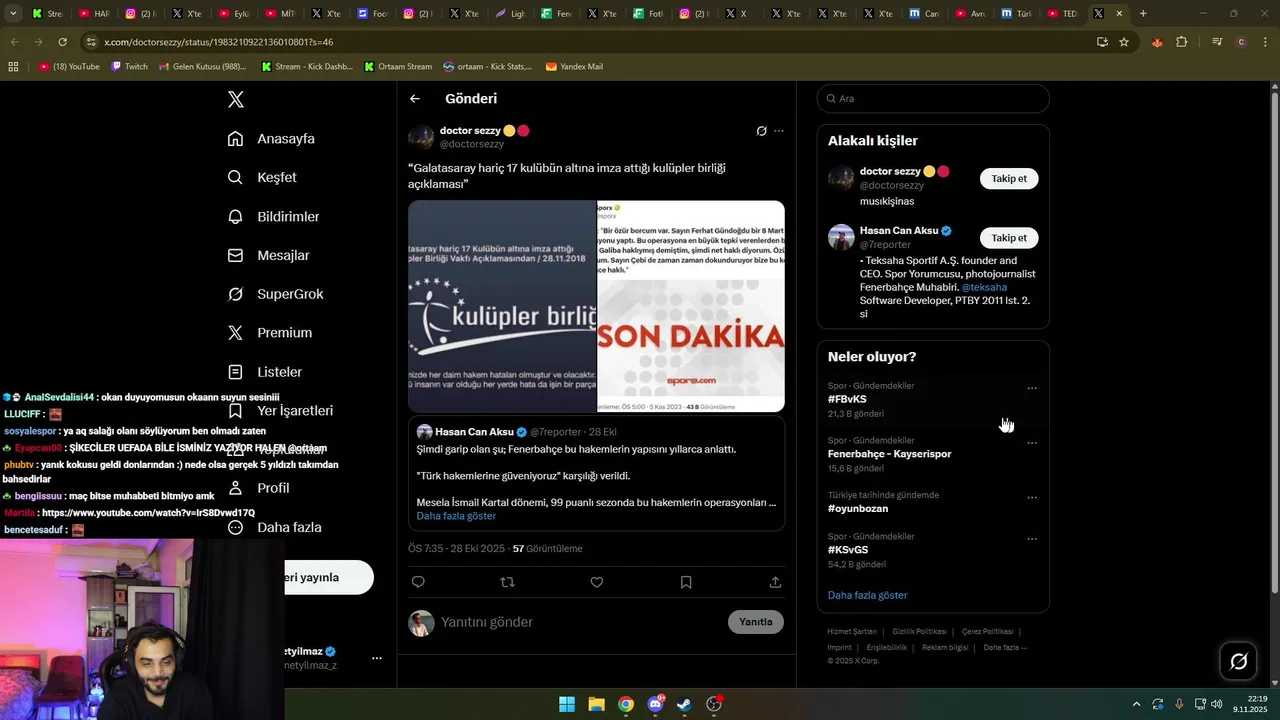The height and width of the screenshot is (720, 1280).
Task: Click the Keşfet magnifier icon
Action: pos(236,177)
